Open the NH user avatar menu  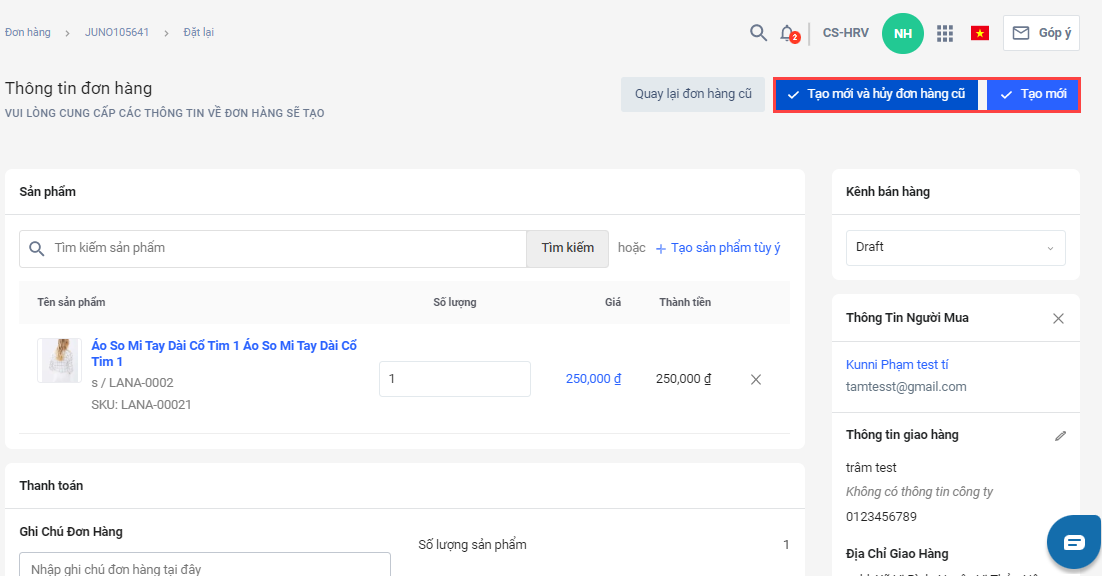tap(902, 33)
